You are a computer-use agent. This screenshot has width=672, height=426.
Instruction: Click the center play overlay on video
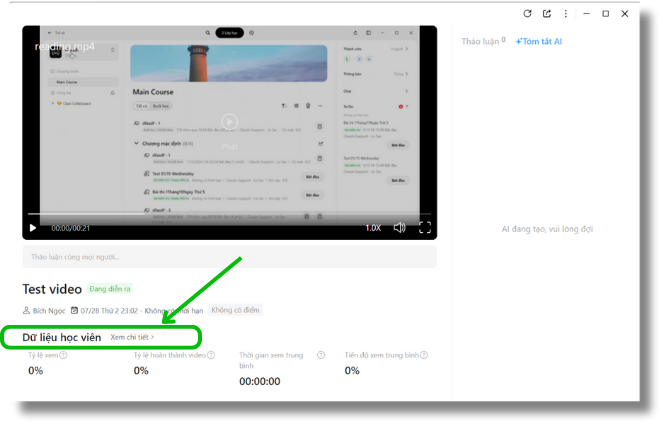coord(230,122)
